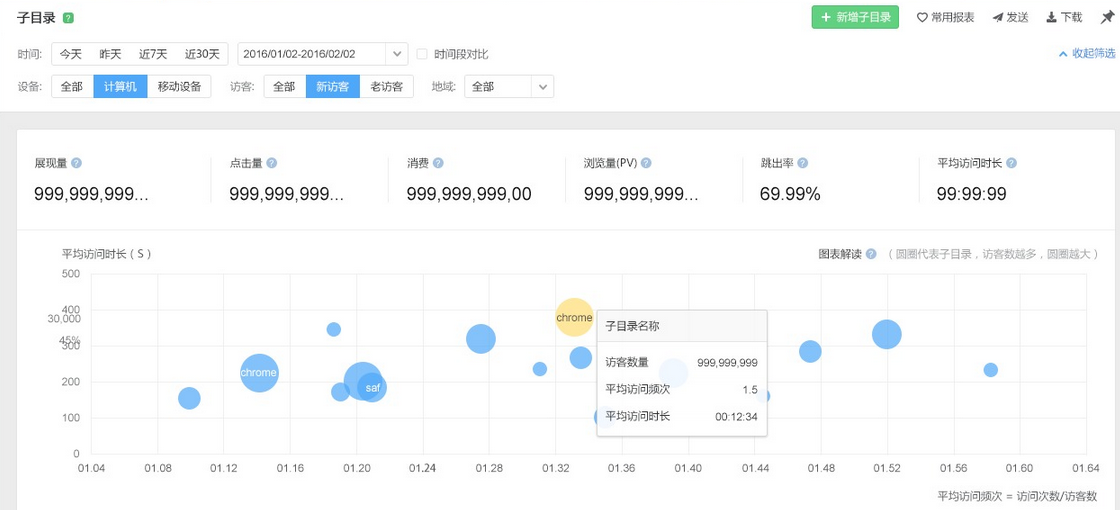Click the green help icon beside 子目录
This screenshot has height=510, width=1120.
click(68, 18)
